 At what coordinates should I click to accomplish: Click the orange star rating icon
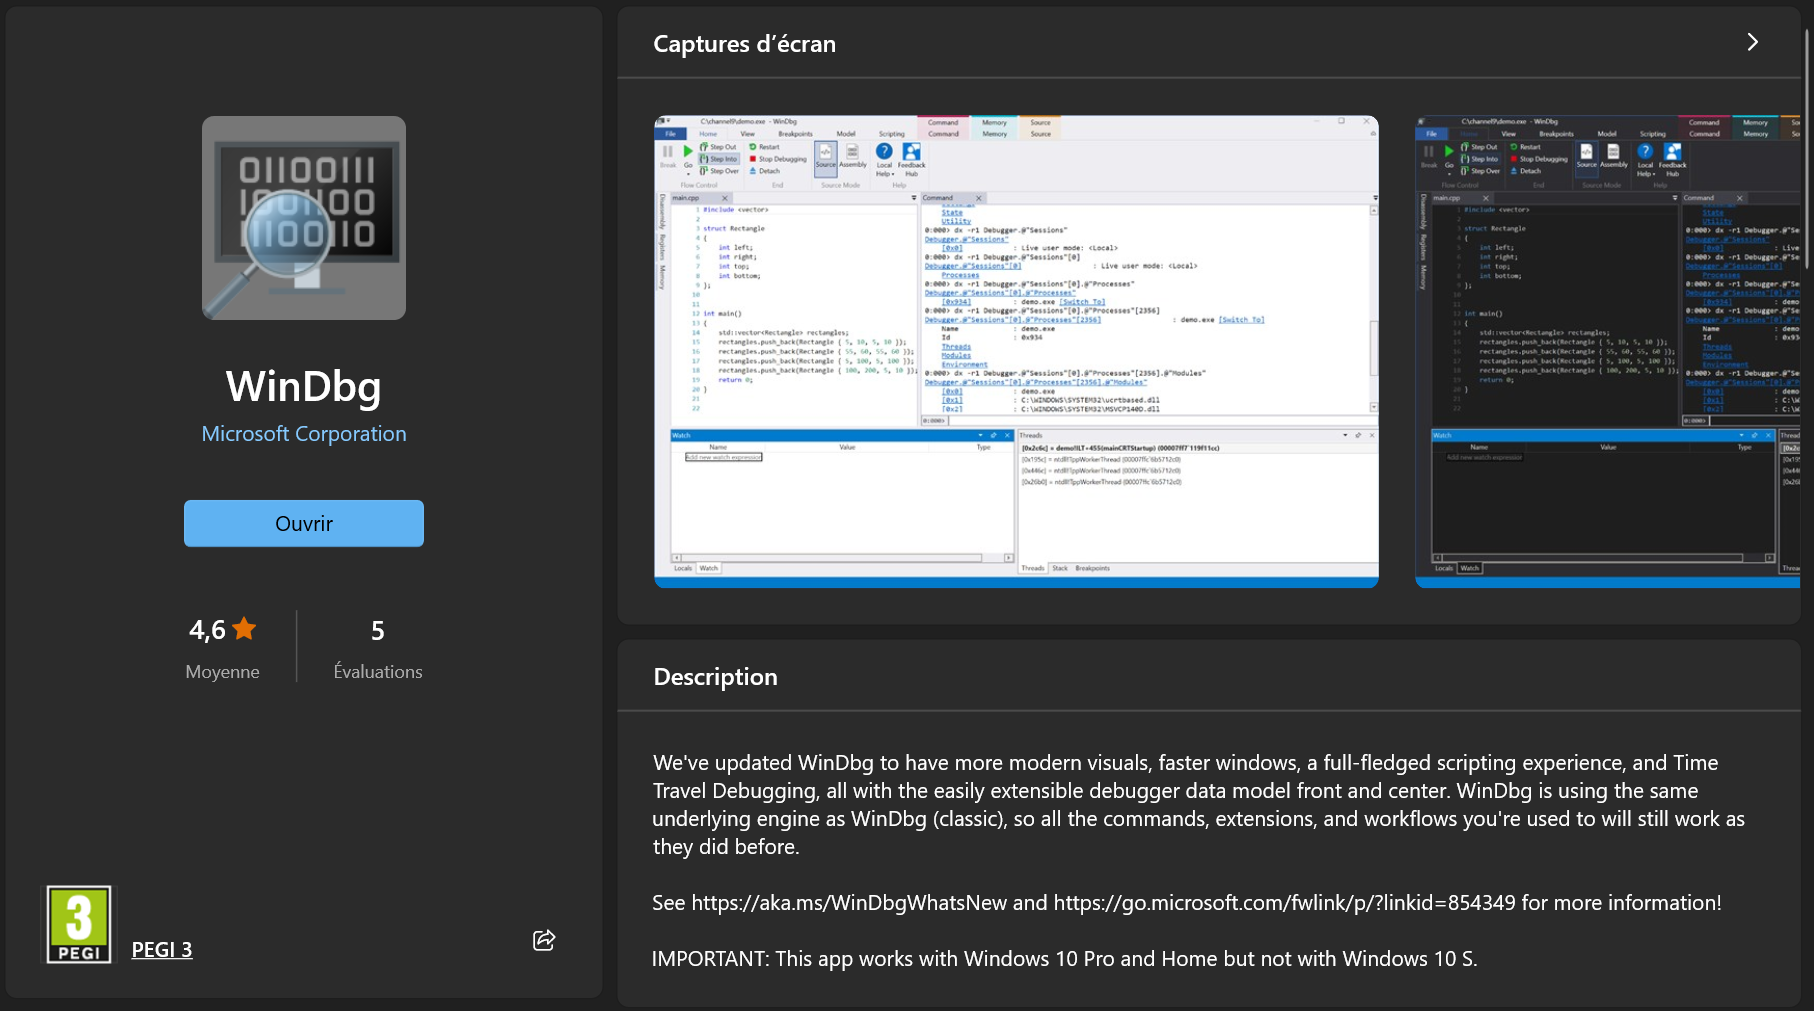(244, 629)
